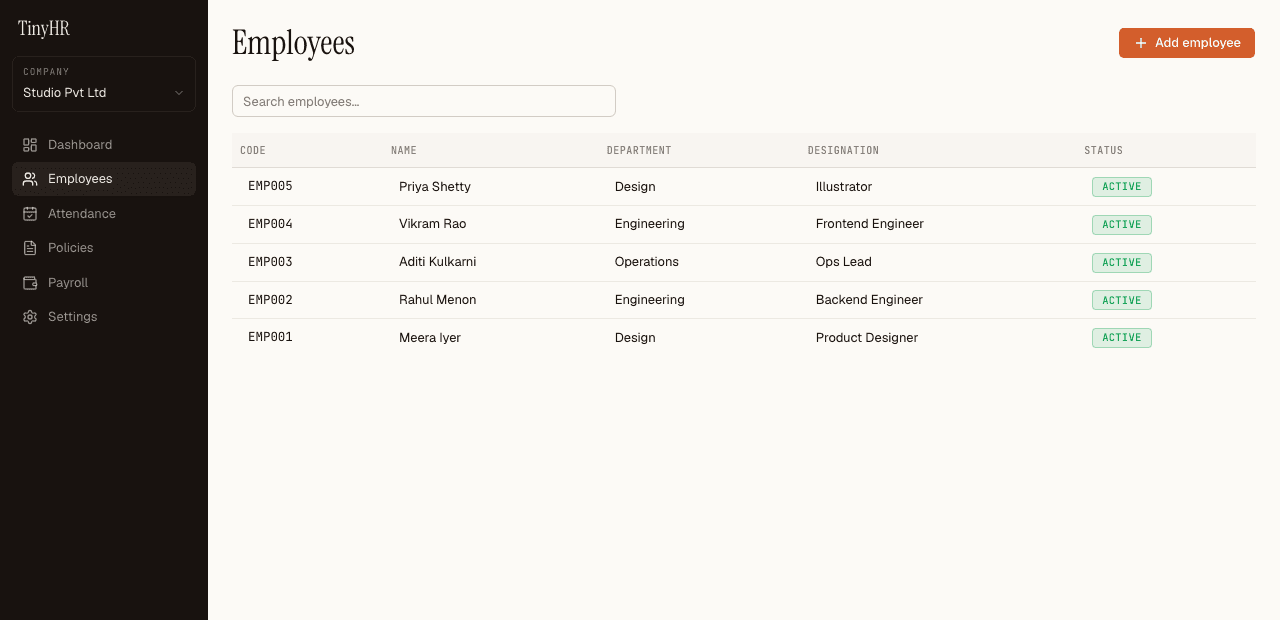Screen dimensions: 1280x620
Task: Click the Active badge for Rahul Menon
Action: click(1122, 300)
